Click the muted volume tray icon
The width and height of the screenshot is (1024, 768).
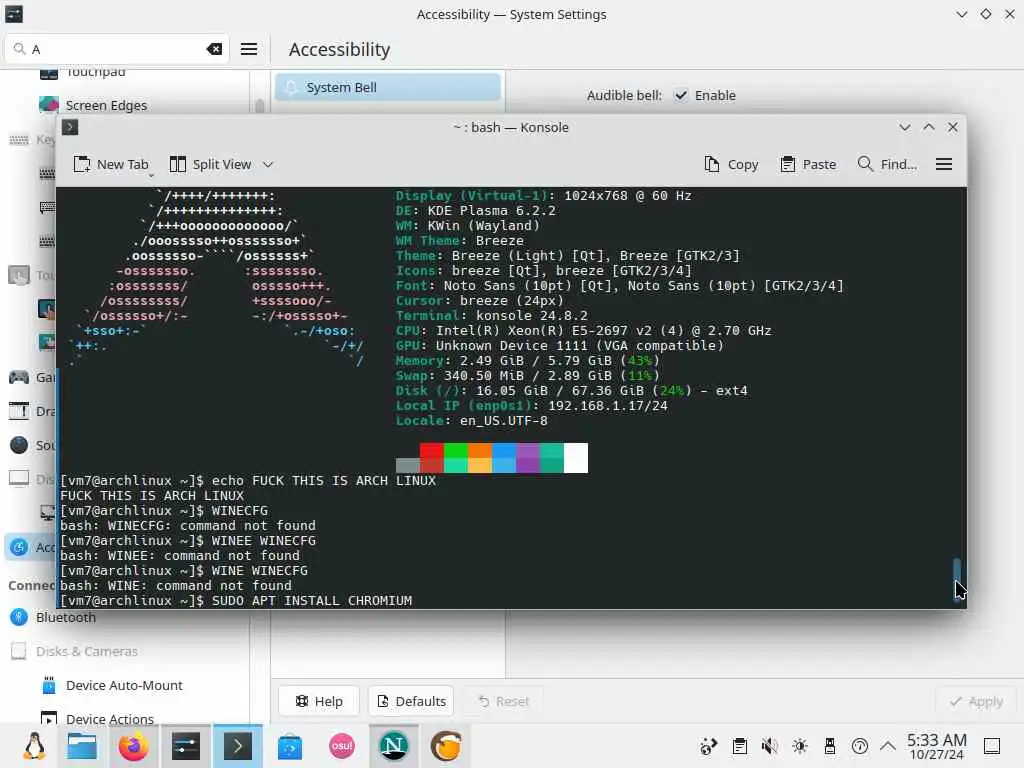click(x=769, y=746)
